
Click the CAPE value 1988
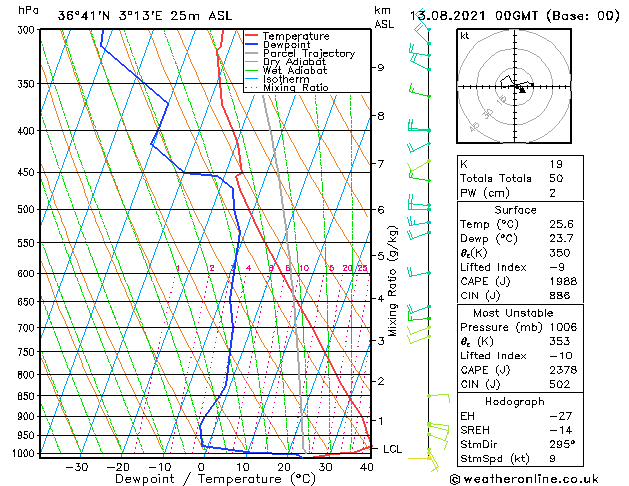pos(563,281)
